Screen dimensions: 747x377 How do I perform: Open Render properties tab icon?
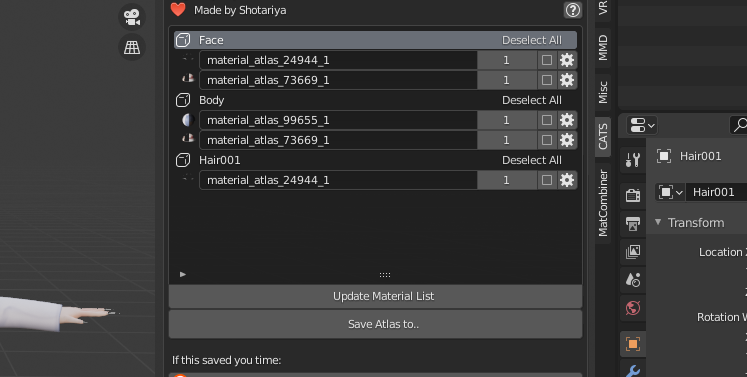tap(633, 195)
